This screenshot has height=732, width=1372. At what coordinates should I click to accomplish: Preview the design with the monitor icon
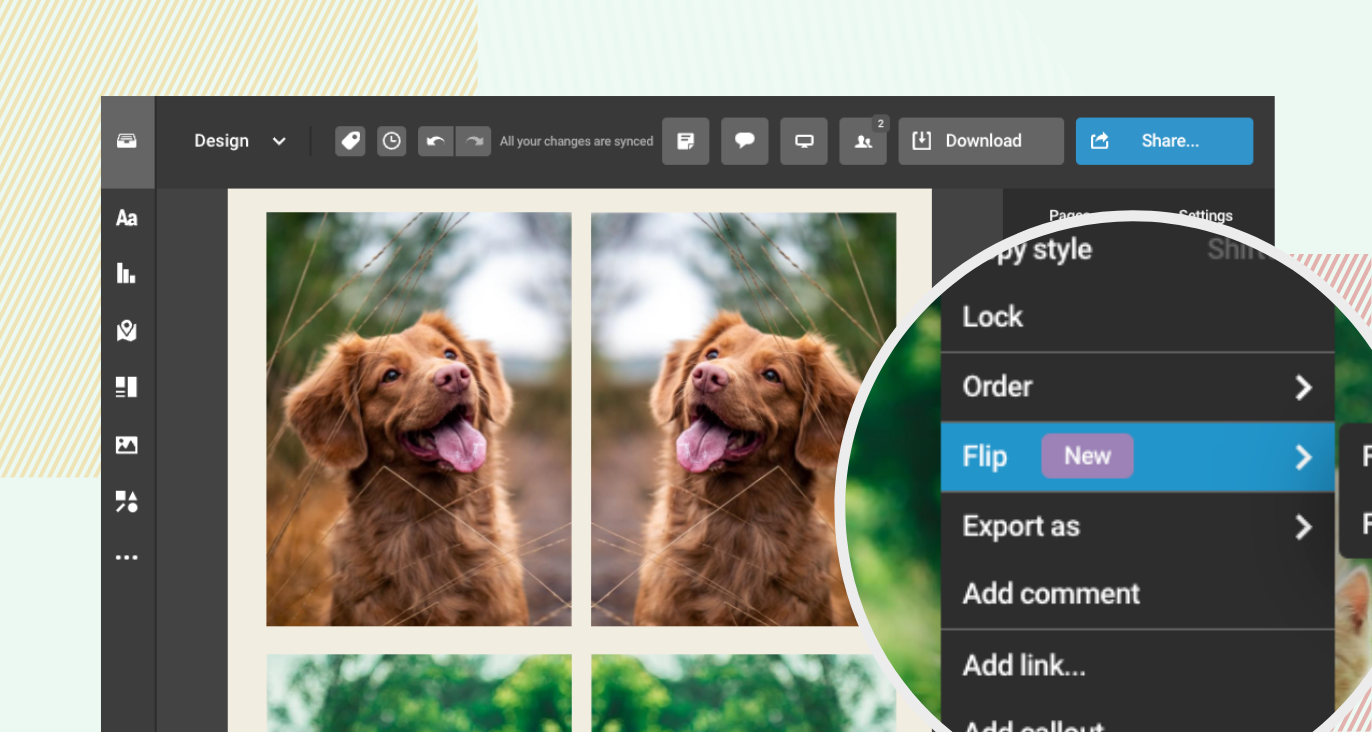(804, 141)
